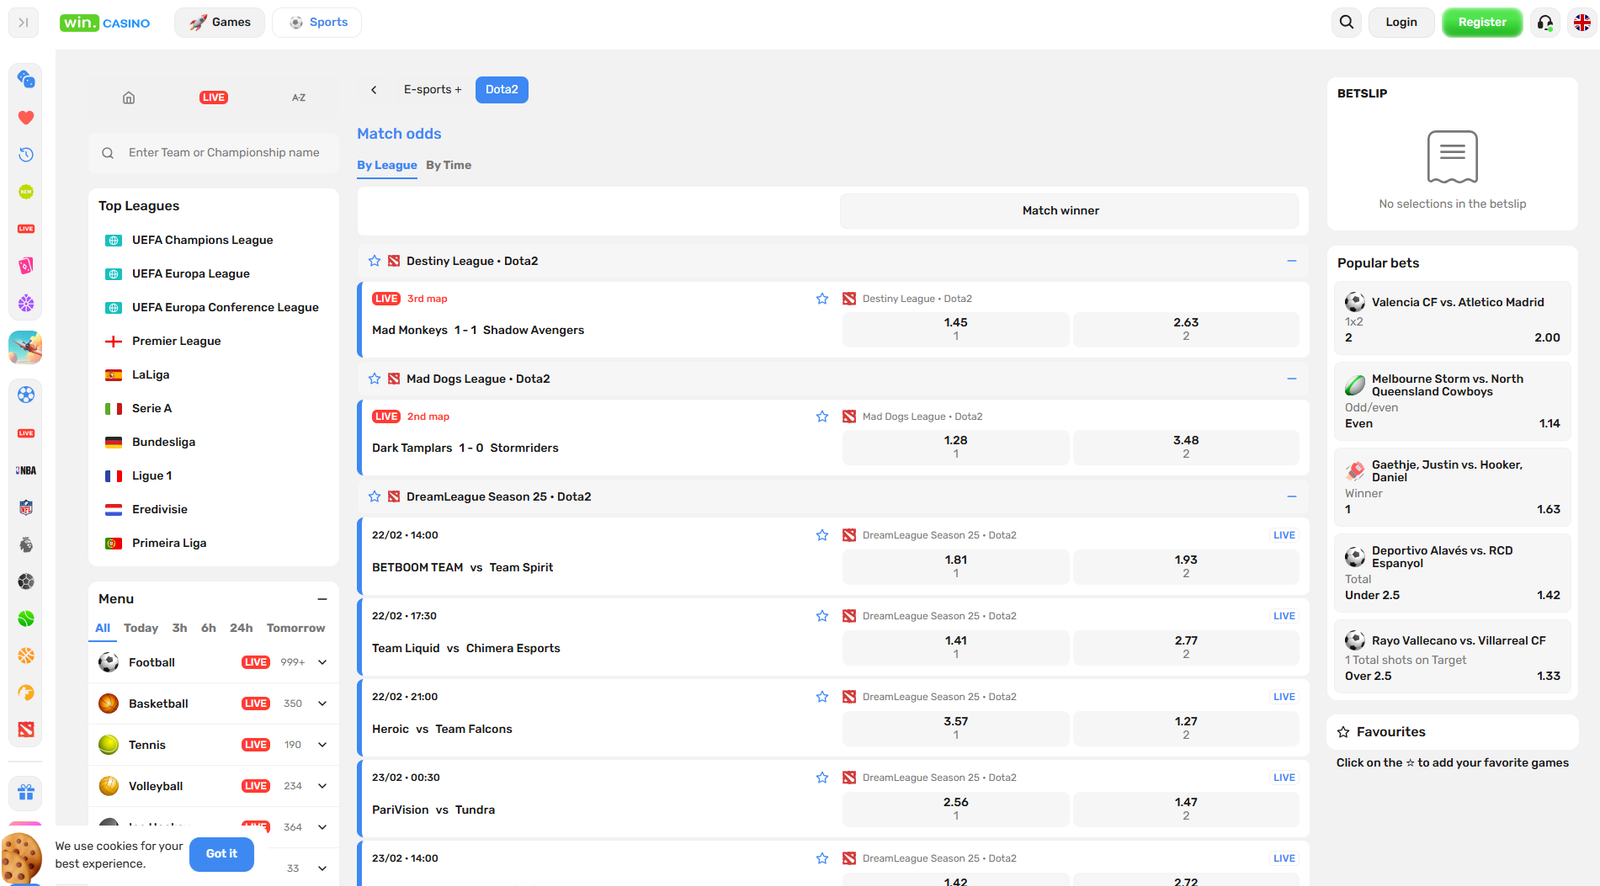This screenshot has height=886, width=1600.
Task: Click the home icon in sports panel
Action: click(129, 98)
